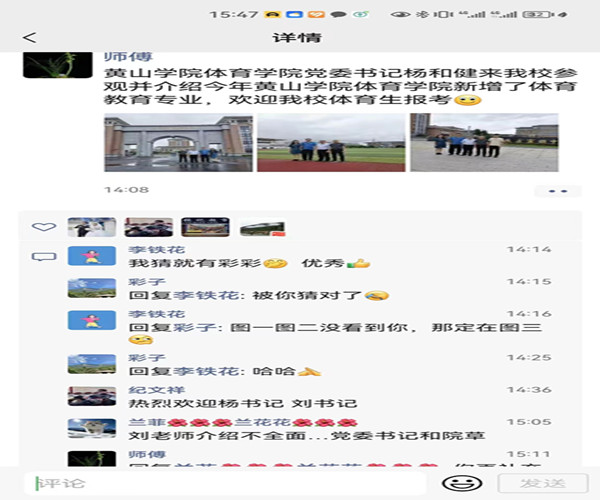View the third photo on the plaza
Image resolution: width=600 pixels, height=500 pixels.
pyautogui.click(x=484, y=142)
